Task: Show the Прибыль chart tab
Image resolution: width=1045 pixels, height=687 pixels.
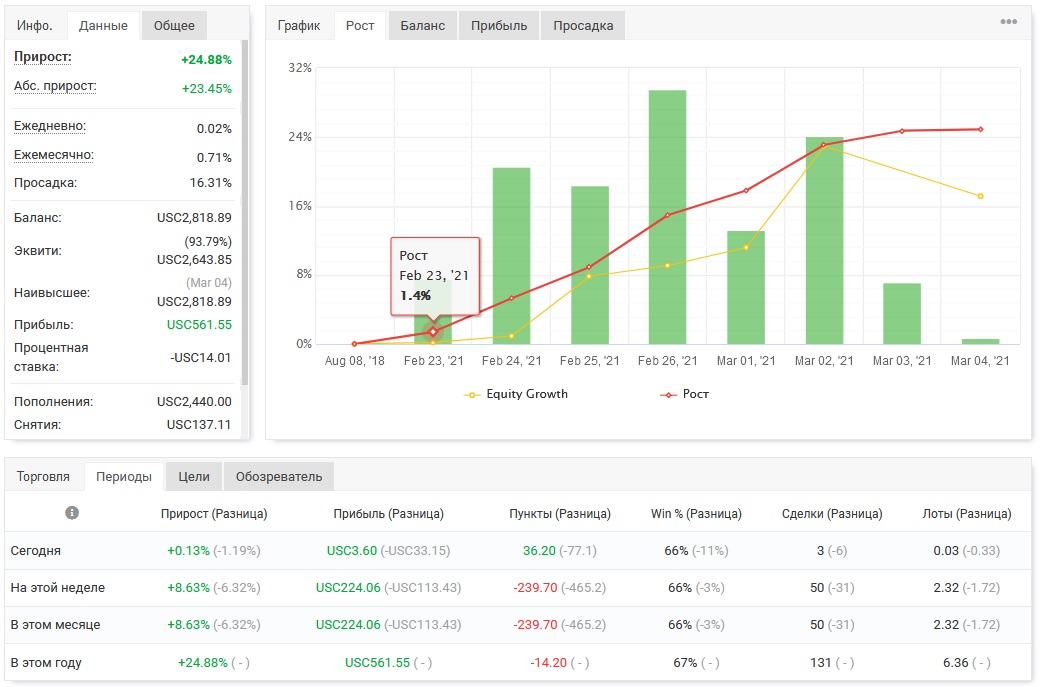Action: [499, 25]
